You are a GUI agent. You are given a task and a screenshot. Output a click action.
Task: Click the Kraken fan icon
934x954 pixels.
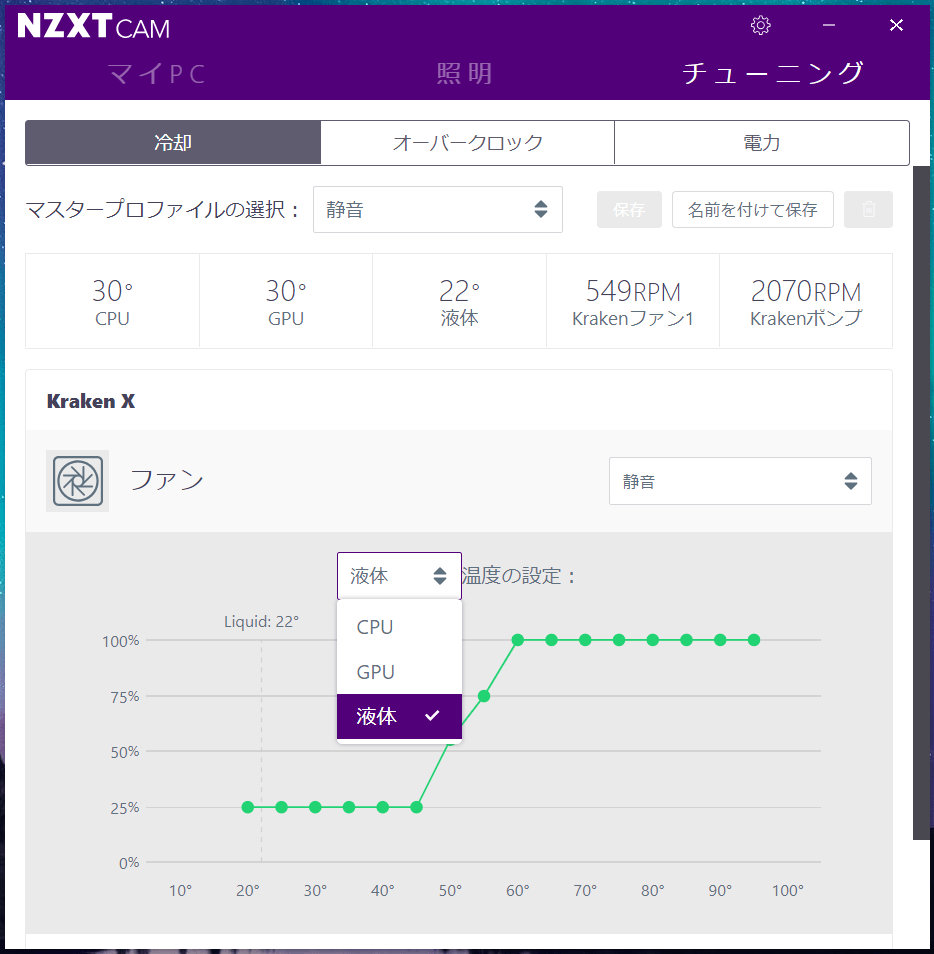77,481
